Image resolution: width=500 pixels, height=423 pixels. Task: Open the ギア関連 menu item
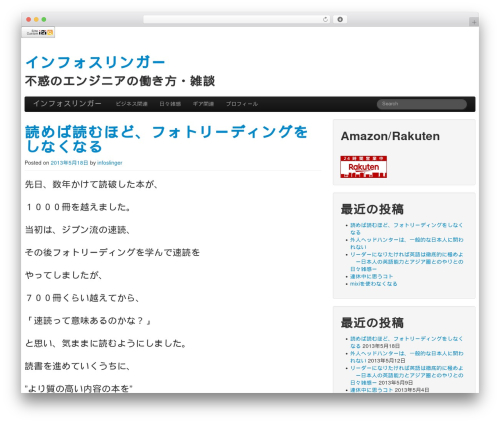203,104
